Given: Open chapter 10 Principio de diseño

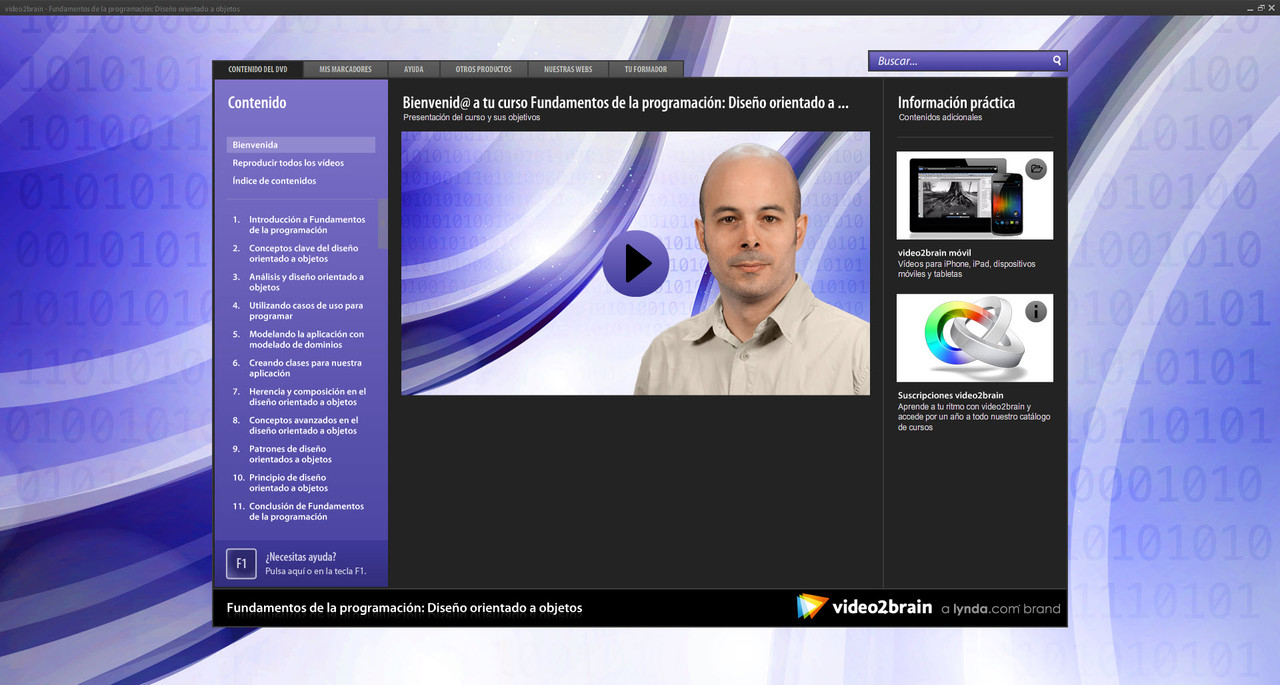Looking at the screenshot, I should [281, 483].
